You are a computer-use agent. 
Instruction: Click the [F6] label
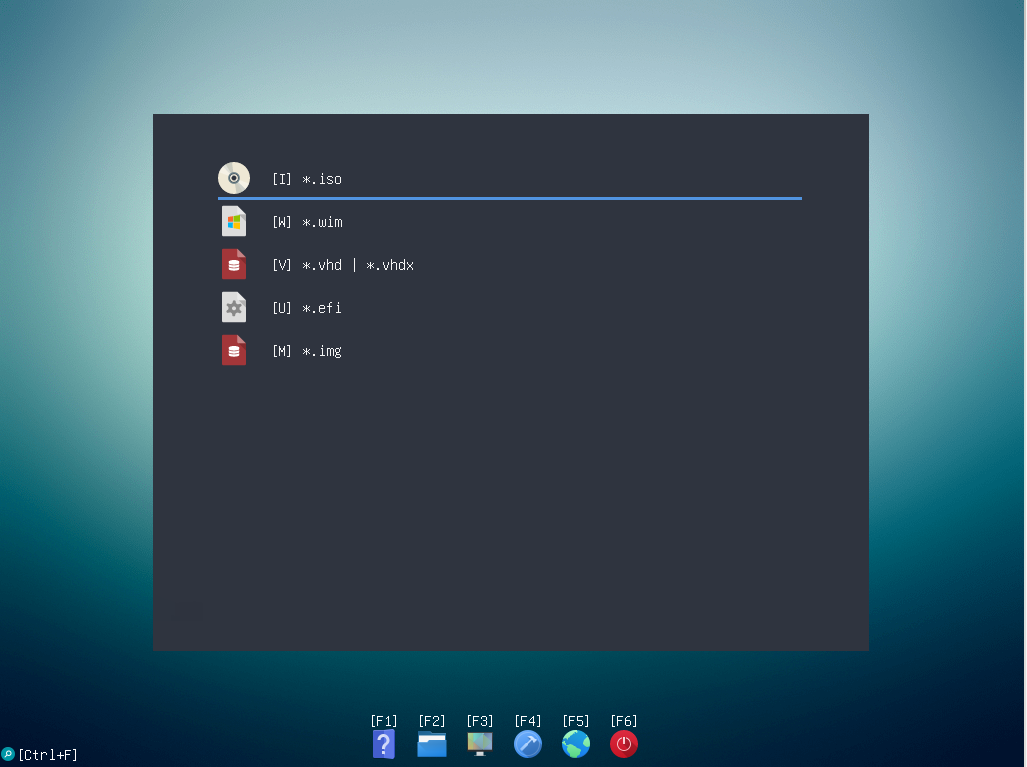point(624,720)
